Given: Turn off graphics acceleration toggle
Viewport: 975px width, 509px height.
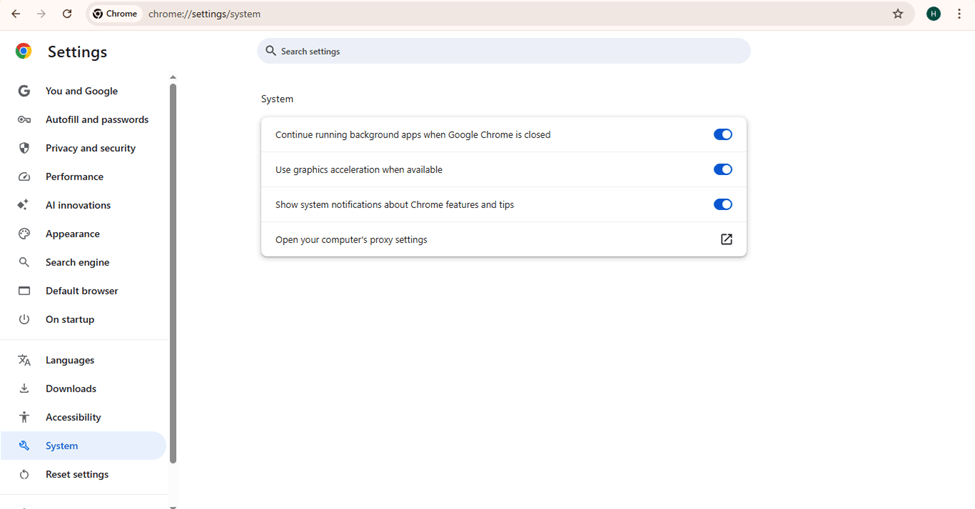Looking at the screenshot, I should [722, 170].
